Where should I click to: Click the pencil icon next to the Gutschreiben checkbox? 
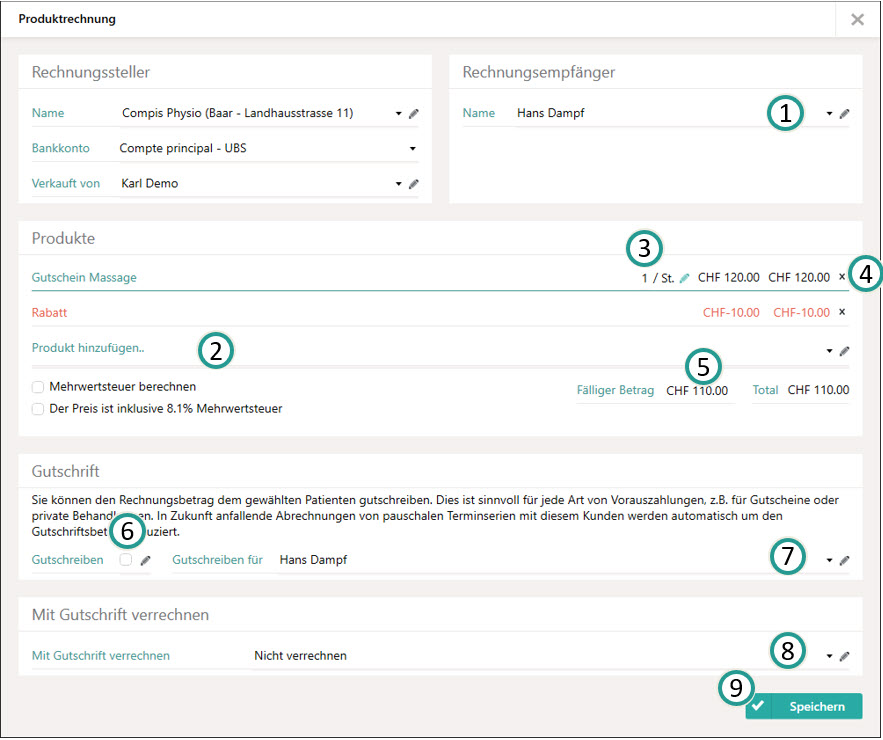[145, 560]
